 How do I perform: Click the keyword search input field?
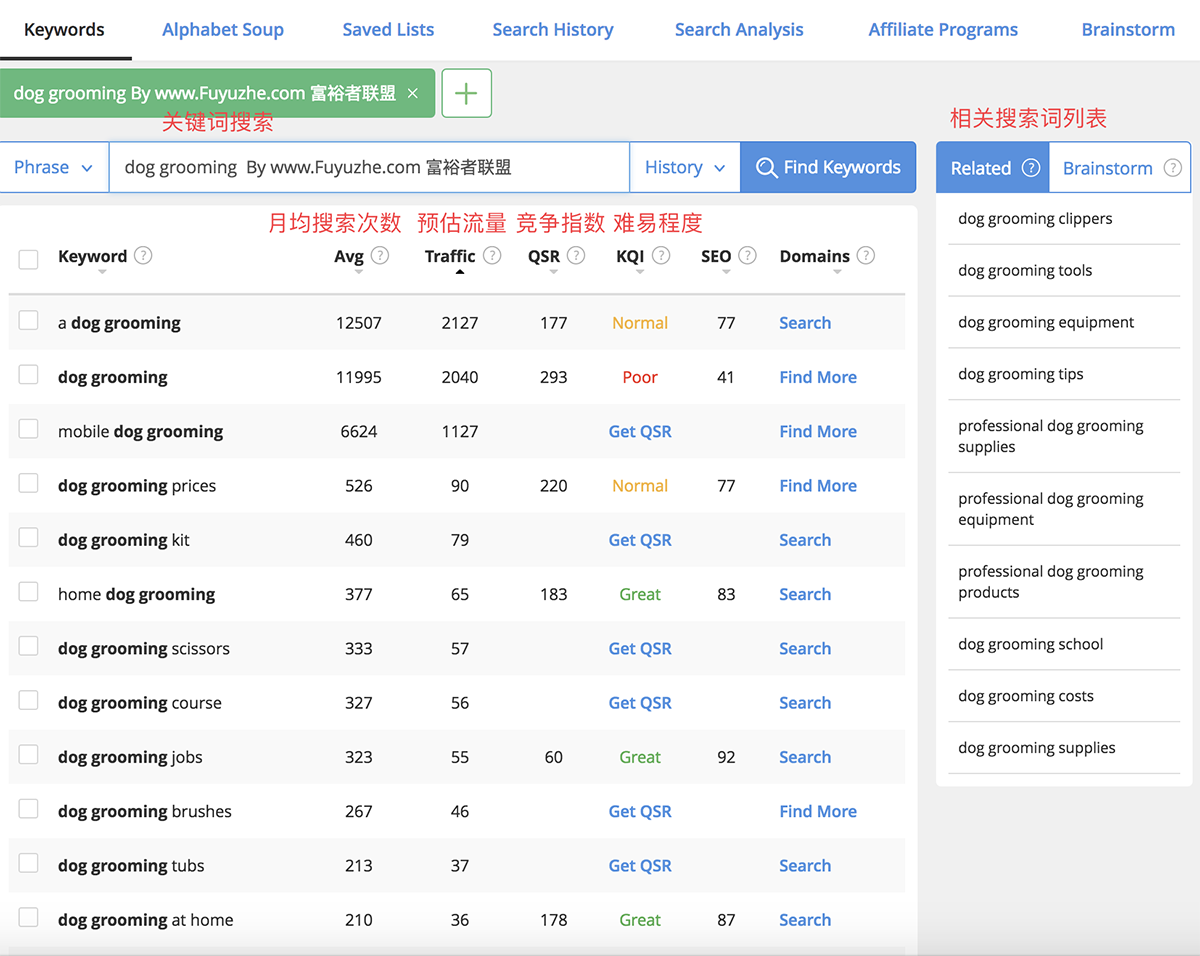[369, 167]
